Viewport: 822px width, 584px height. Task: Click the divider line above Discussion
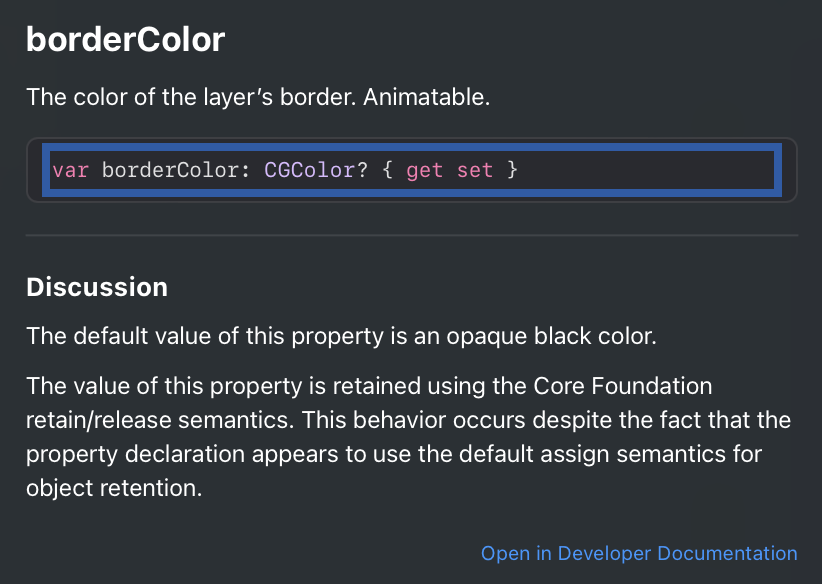(x=412, y=235)
